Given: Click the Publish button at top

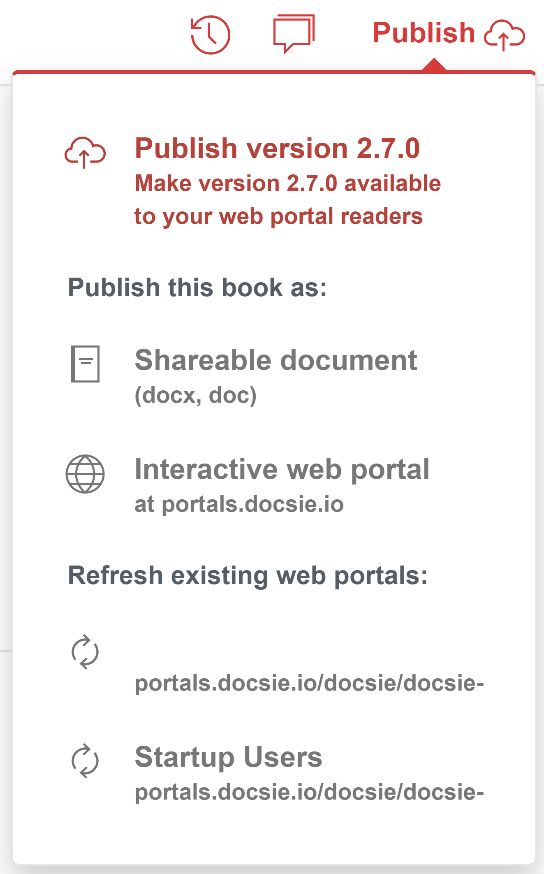Looking at the screenshot, I should 423,32.
